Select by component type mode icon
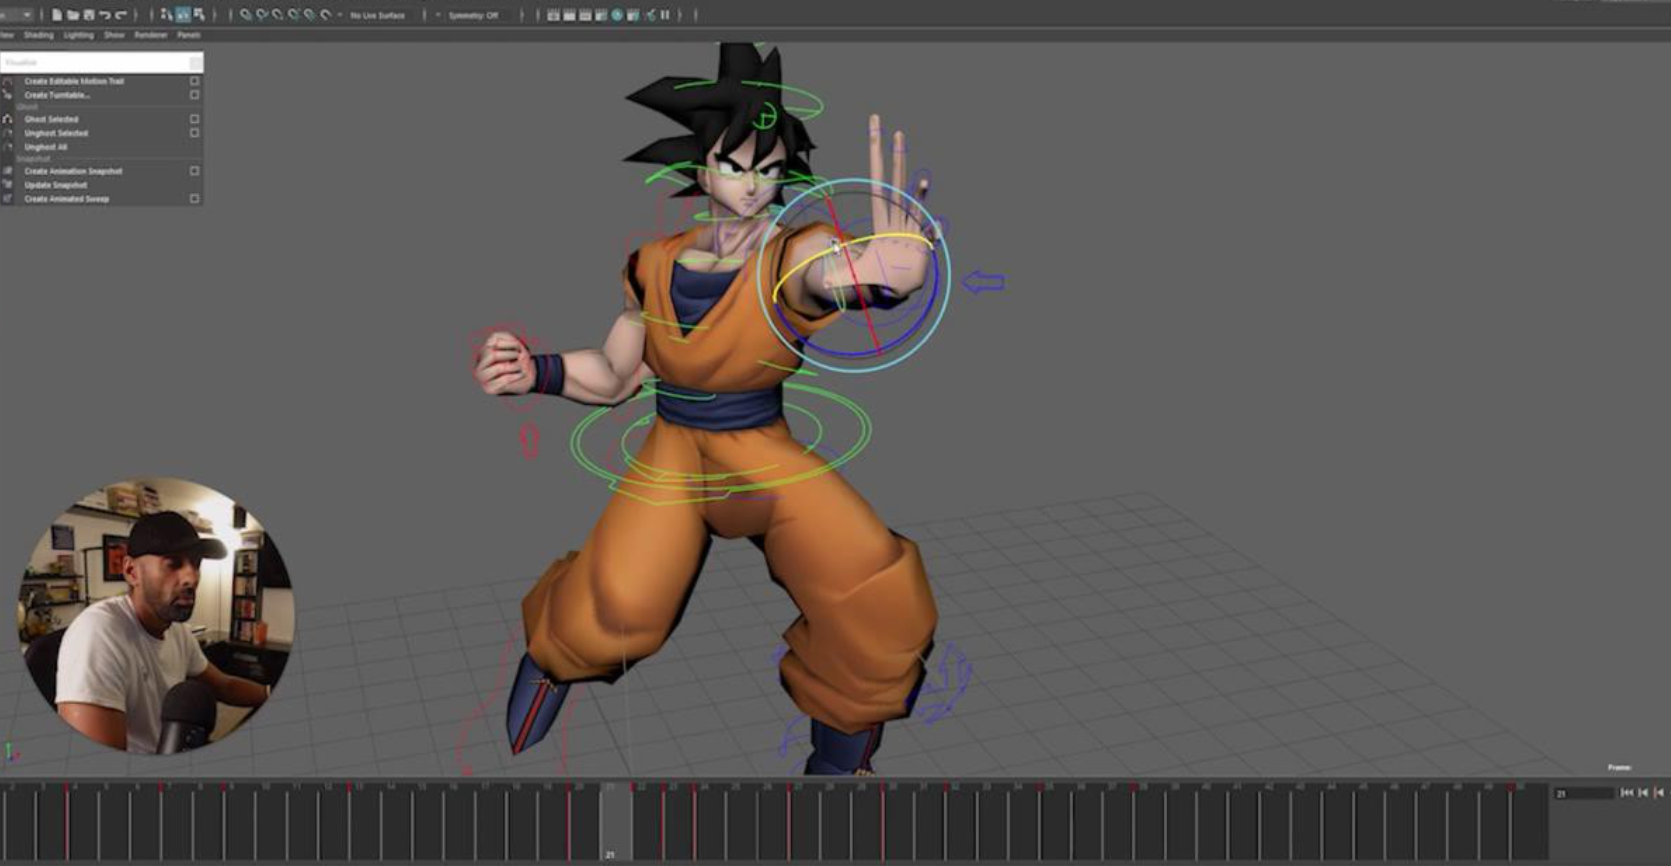The image size is (1671, 866). [199, 15]
